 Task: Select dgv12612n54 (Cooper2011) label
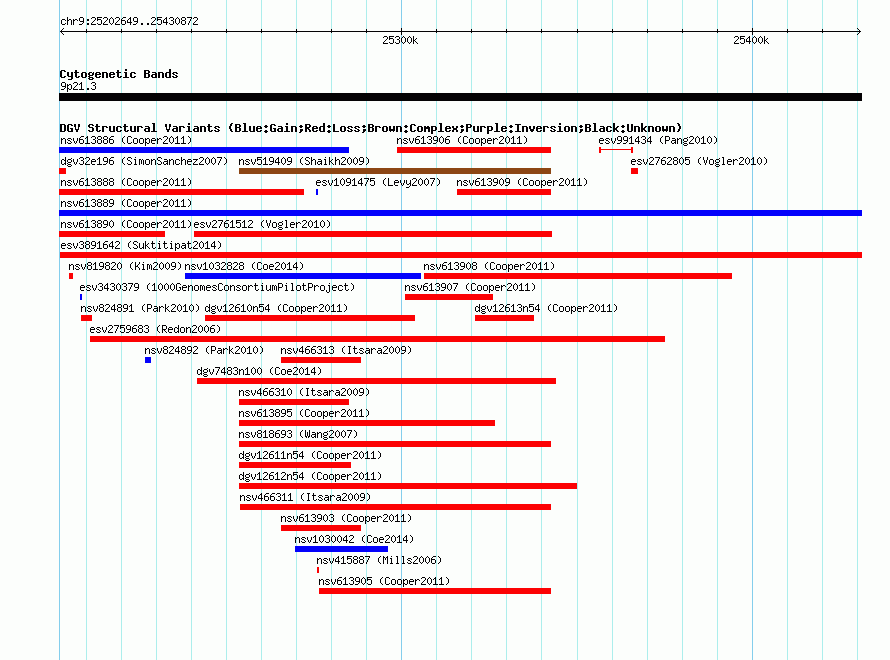[x=310, y=476]
